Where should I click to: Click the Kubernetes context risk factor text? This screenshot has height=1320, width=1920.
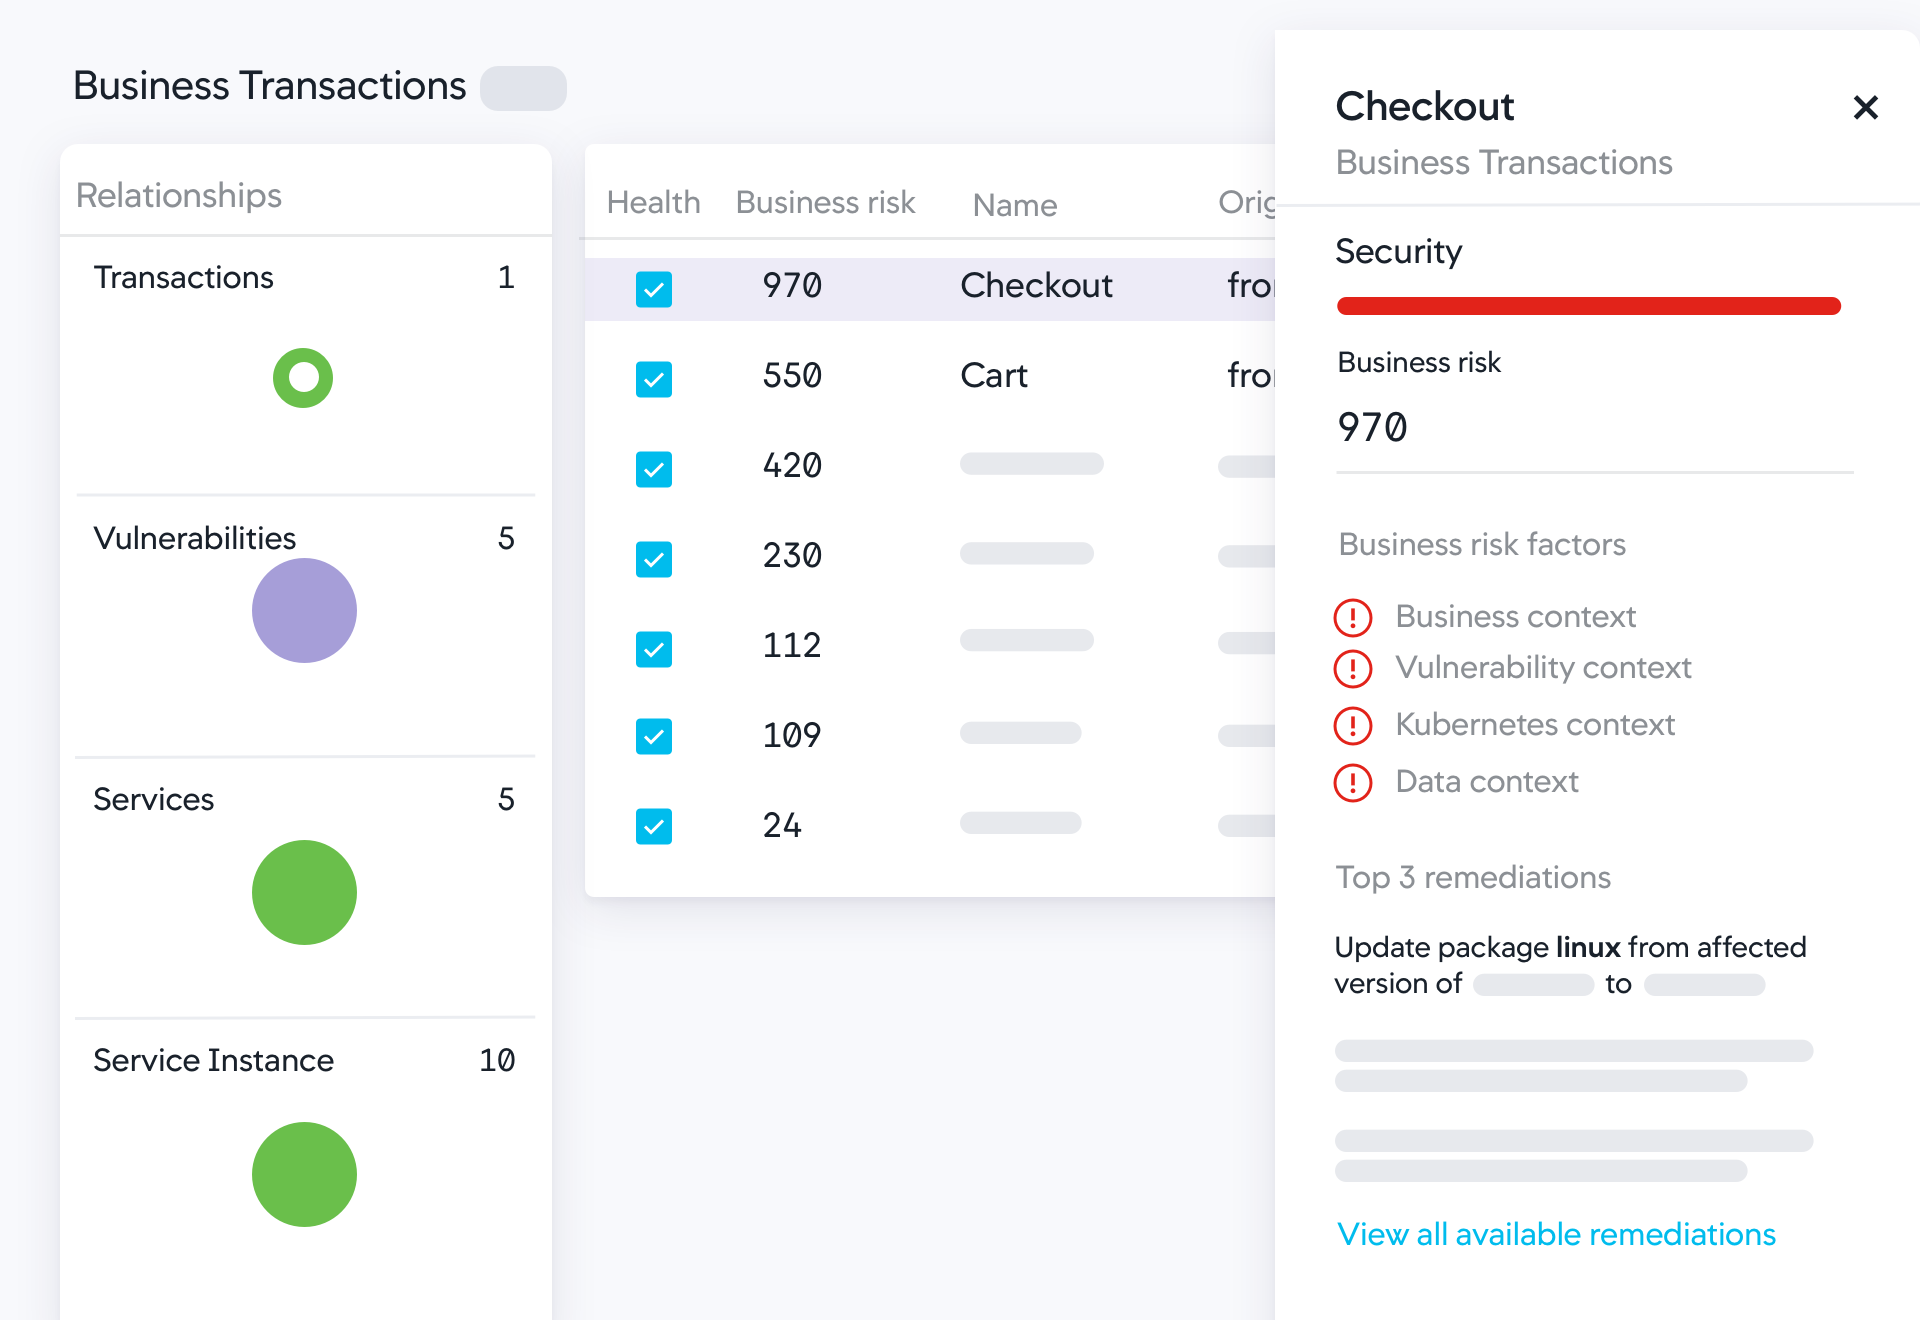pyautogui.click(x=1534, y=725)
